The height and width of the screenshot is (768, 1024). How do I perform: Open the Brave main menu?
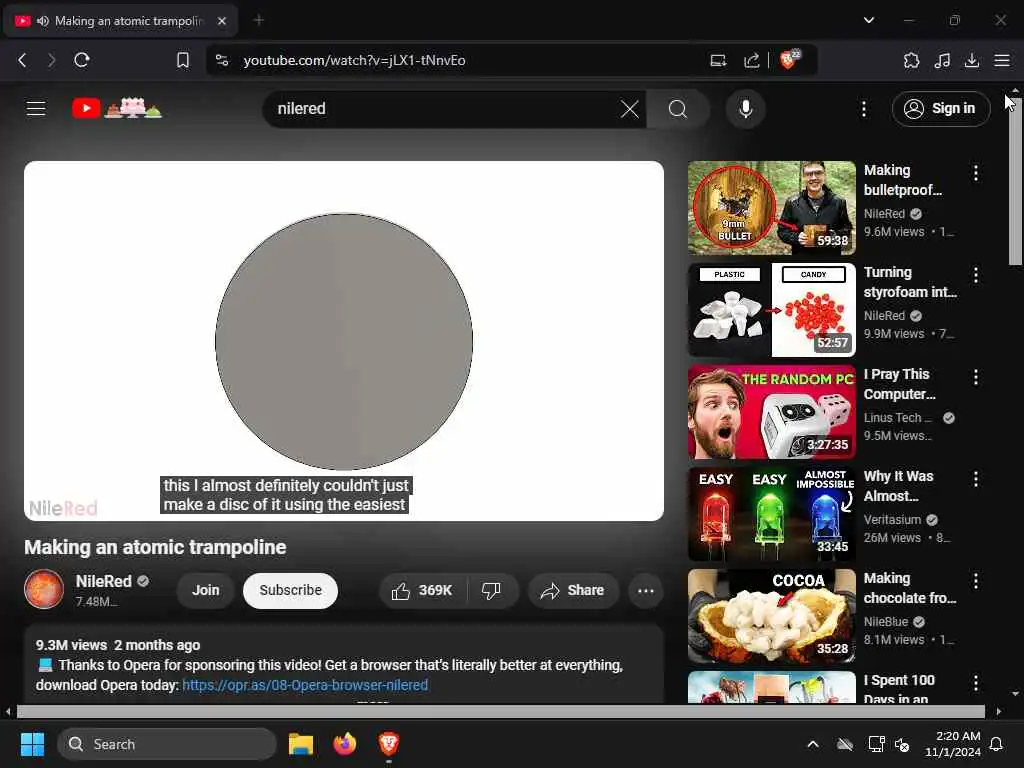click(1002, 60)
